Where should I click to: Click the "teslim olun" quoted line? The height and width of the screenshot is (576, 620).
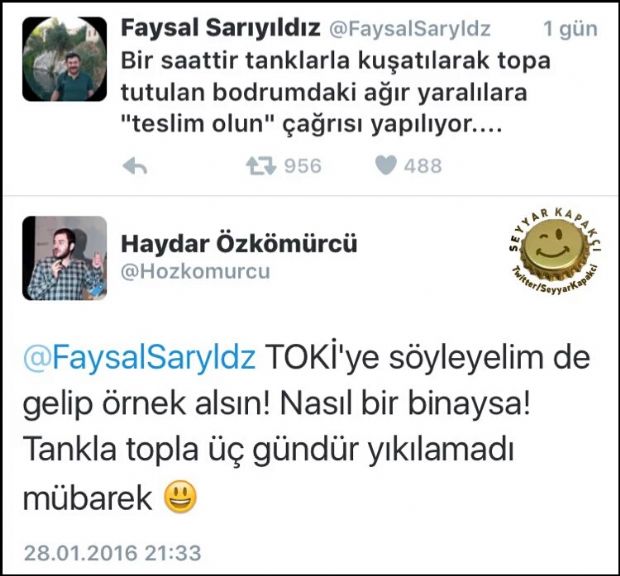[x=311, y=124]
